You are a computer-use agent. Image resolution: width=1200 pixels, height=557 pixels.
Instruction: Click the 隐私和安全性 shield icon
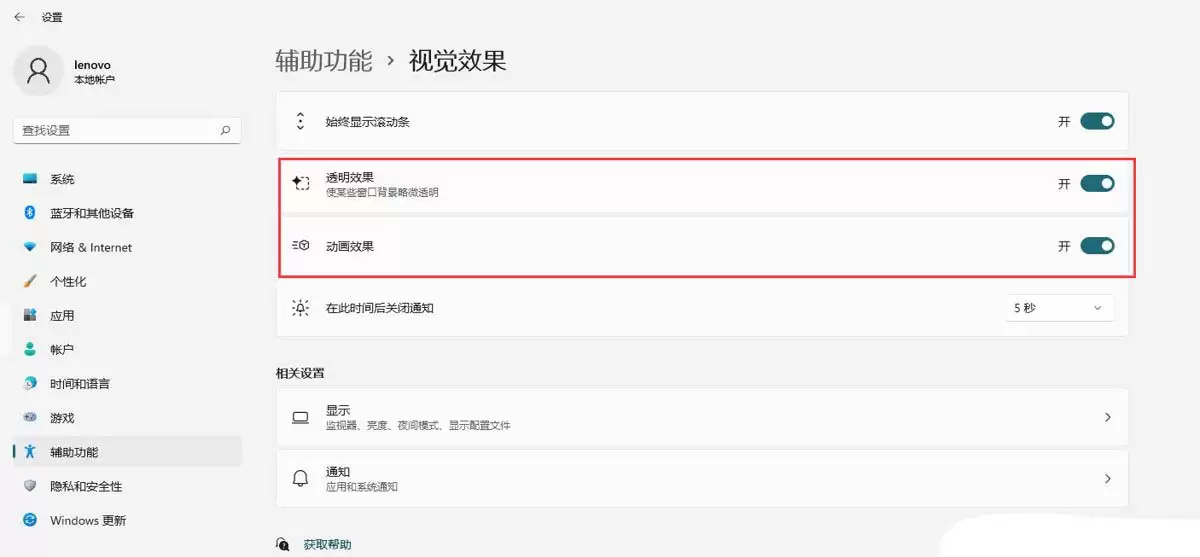30,486
